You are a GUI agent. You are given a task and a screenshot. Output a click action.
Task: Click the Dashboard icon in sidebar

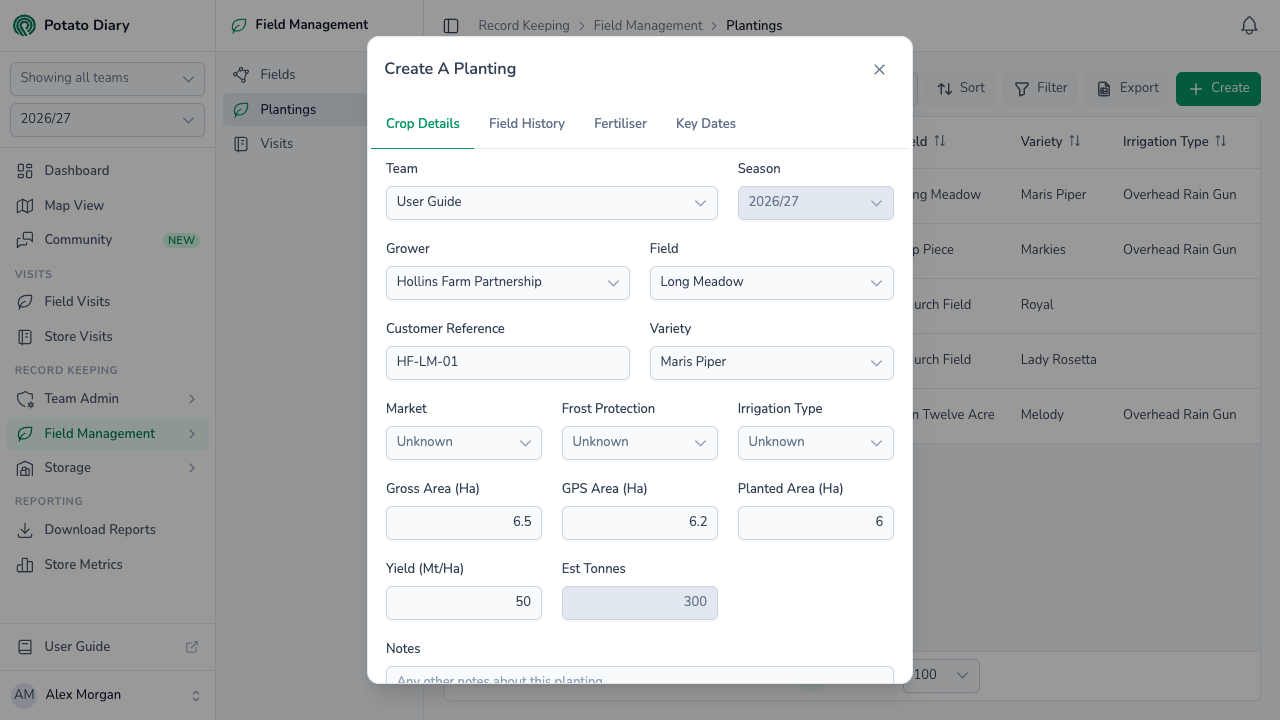coord(25,171)
